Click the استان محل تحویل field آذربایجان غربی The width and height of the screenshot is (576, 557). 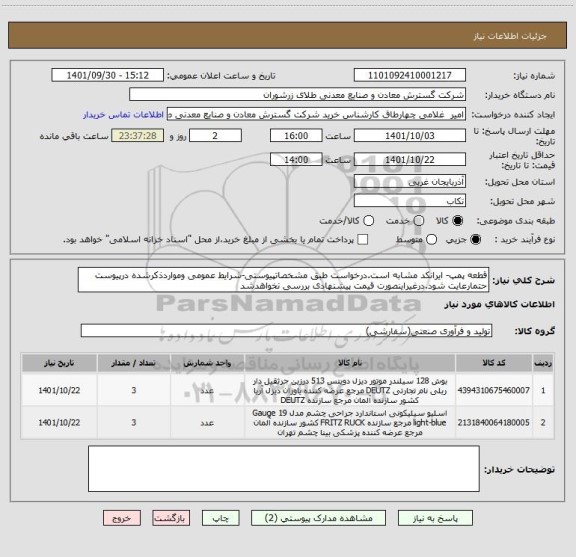point(410,182)
